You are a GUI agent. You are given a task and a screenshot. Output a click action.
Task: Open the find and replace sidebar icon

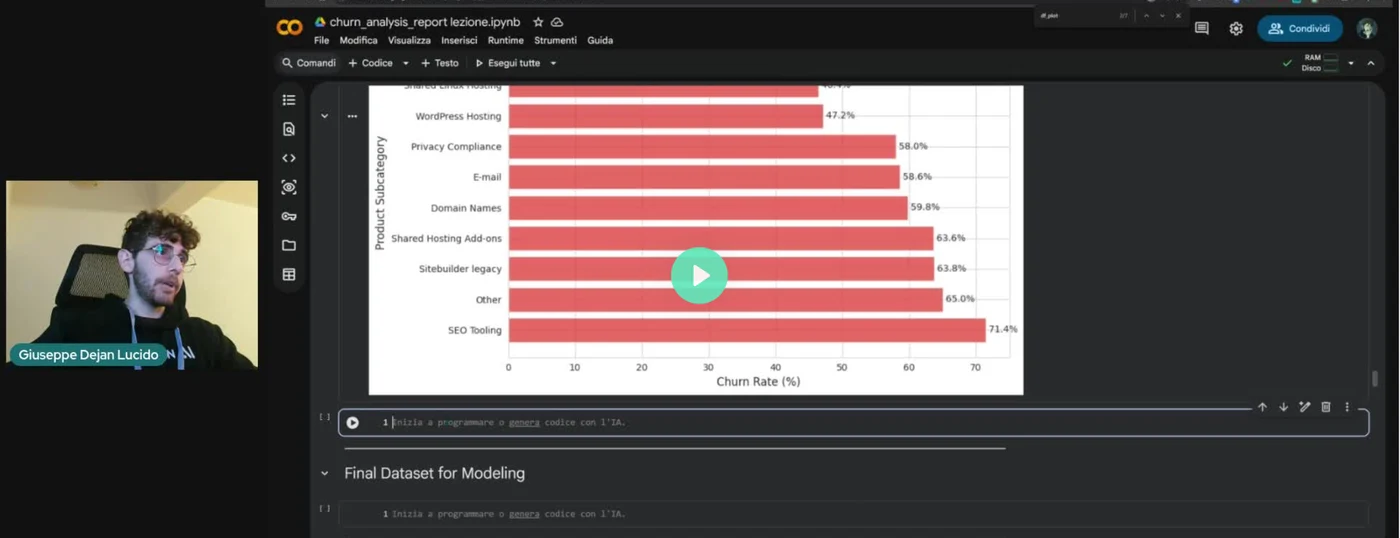(x=289, y=129)
